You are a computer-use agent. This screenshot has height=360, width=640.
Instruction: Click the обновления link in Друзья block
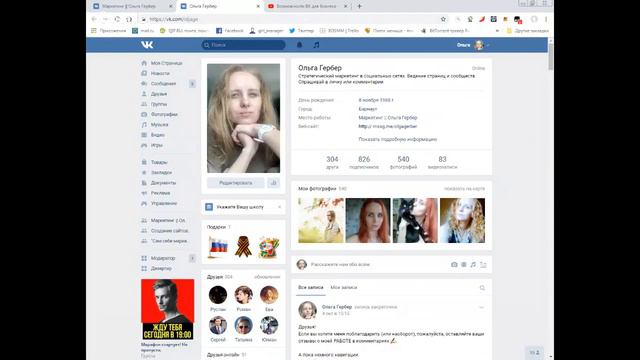(267, 277)
